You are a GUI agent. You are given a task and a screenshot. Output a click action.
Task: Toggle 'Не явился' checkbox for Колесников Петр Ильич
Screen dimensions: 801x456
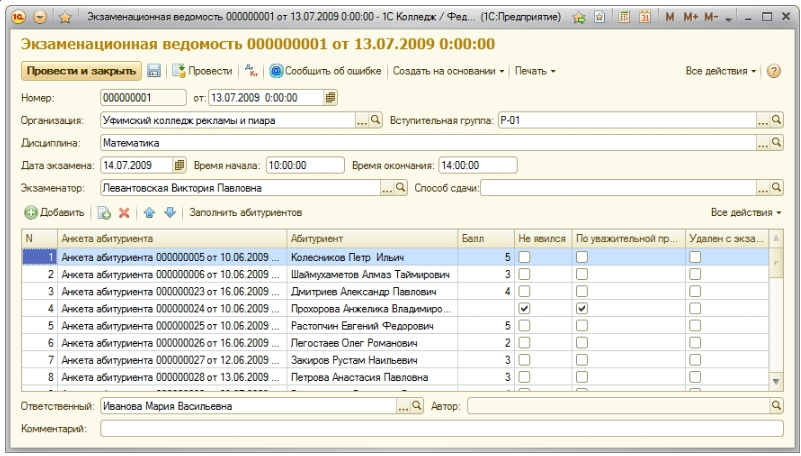pyautogui.click(x=524, y=257)
